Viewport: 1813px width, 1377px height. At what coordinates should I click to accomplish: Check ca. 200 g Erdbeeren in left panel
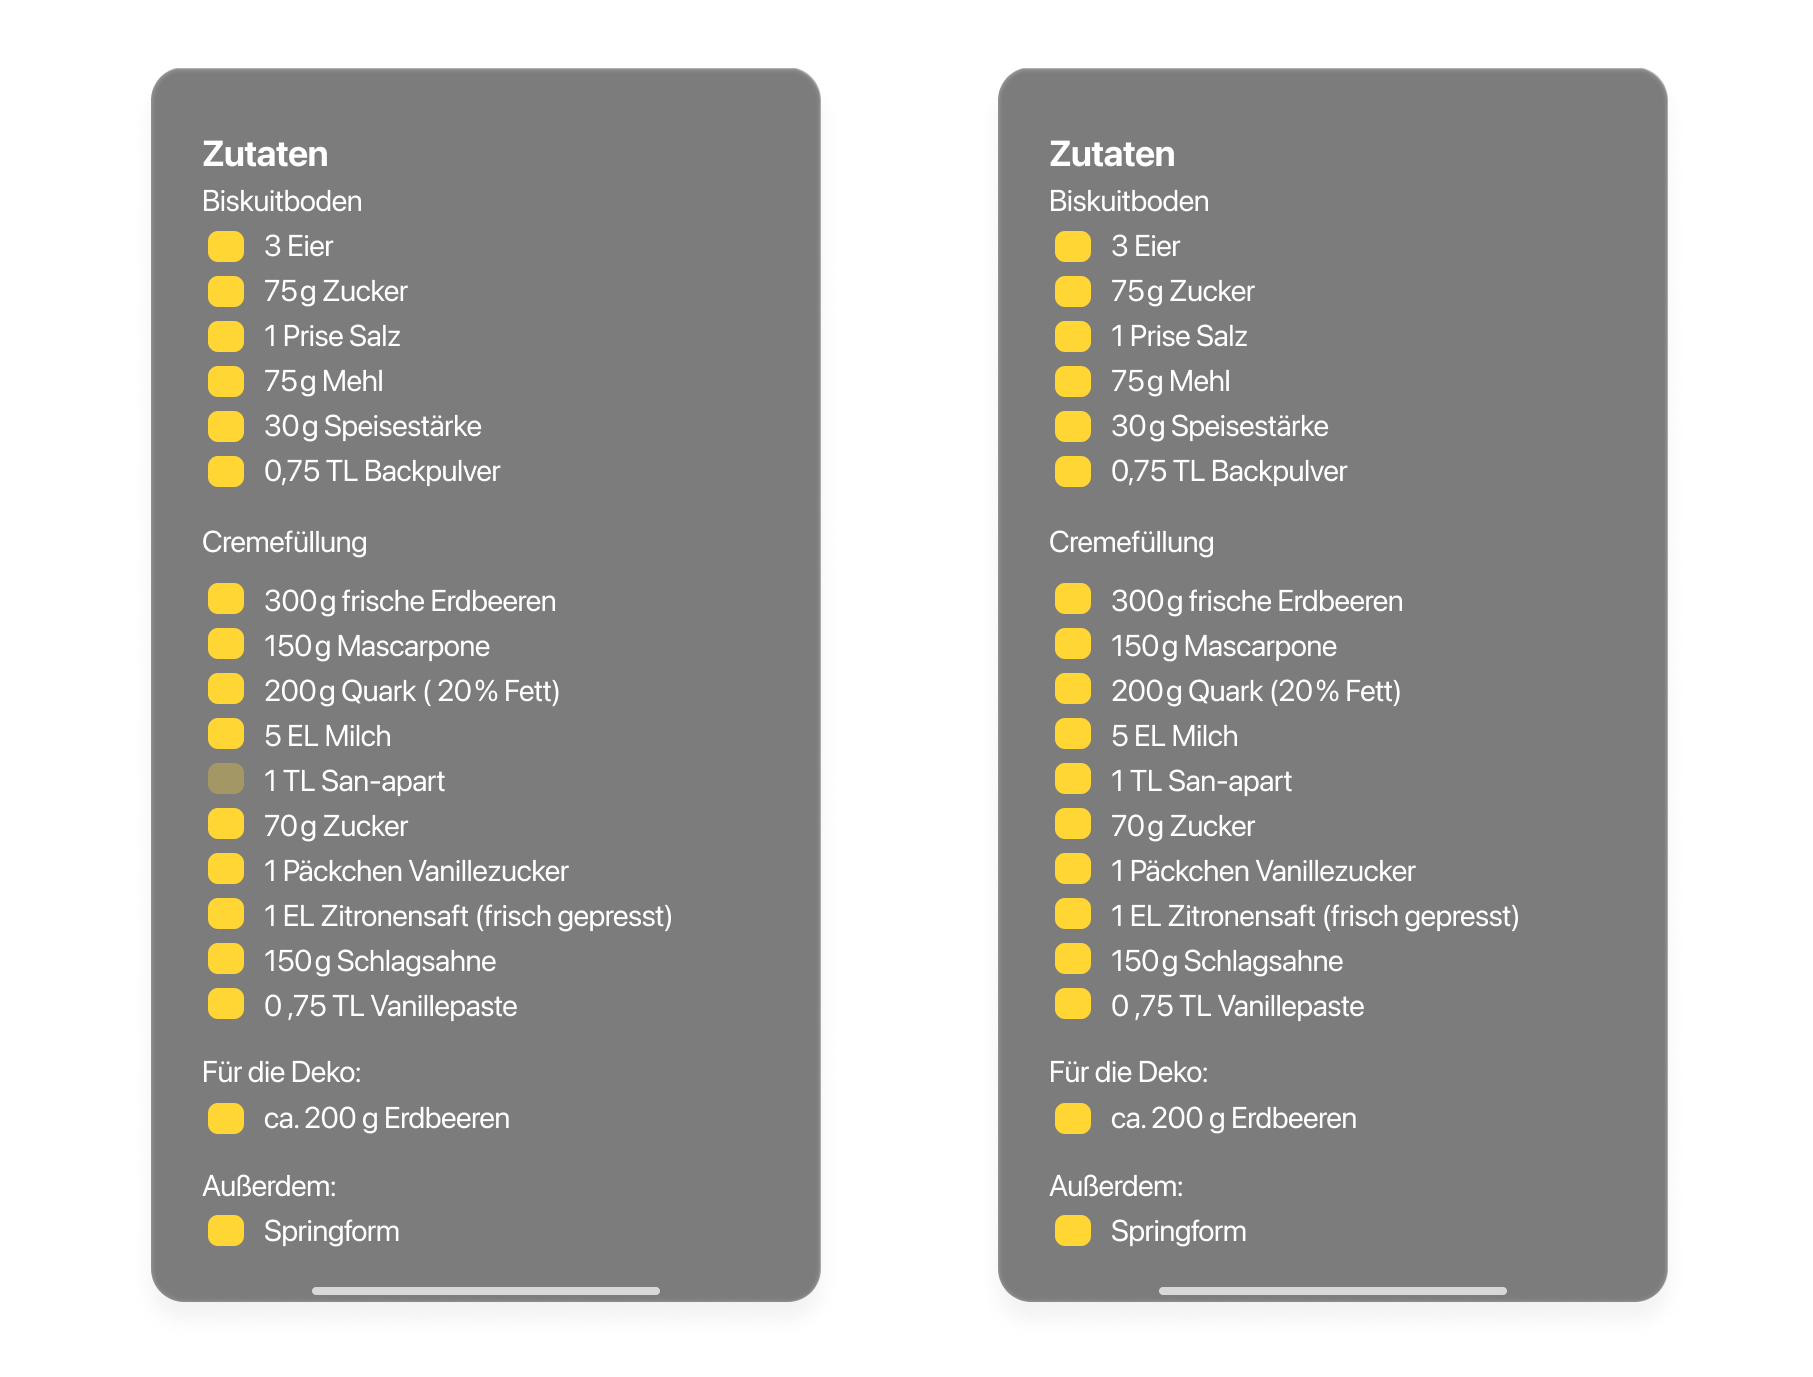coord(226,1118)
